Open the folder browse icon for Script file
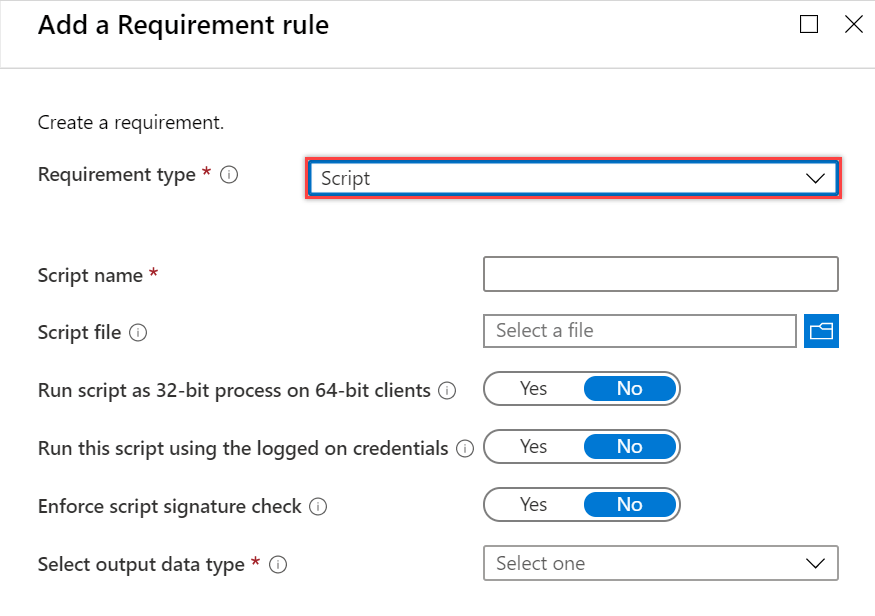Image resolution: width=875 pixels, height=616 pixels. 821,331
